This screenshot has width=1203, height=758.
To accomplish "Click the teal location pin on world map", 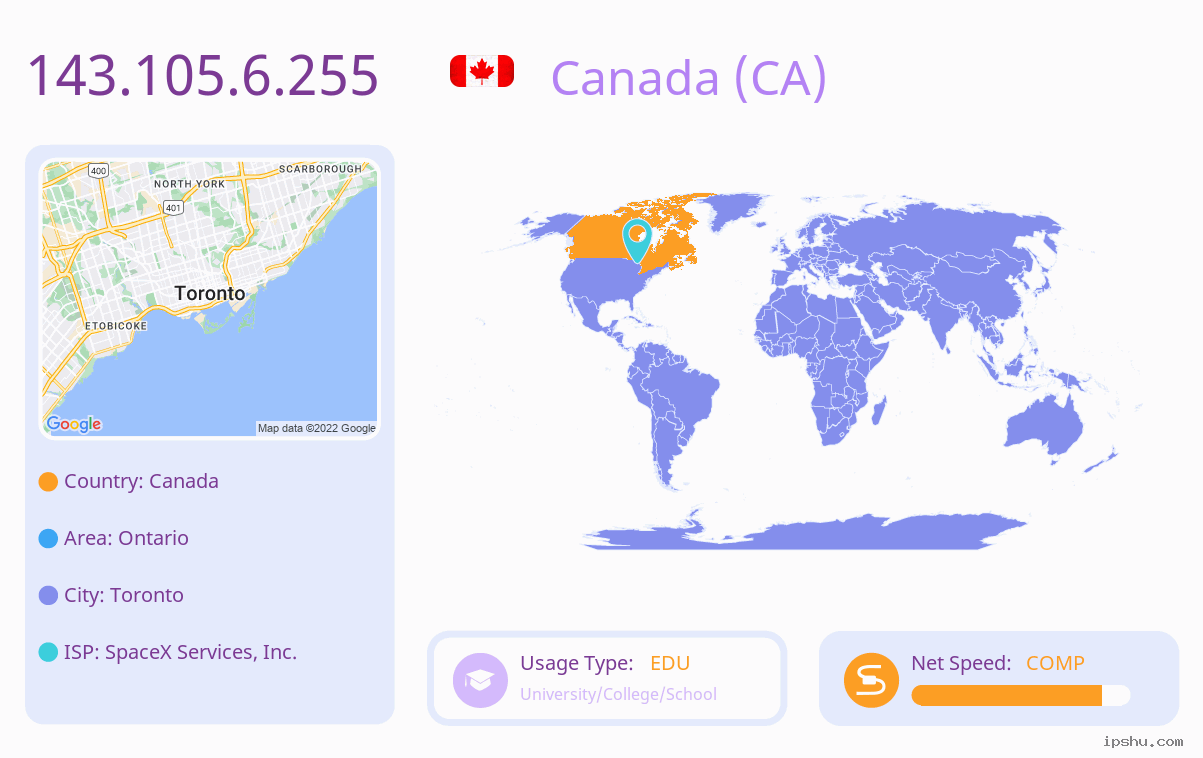I will [x=637, y=240].
